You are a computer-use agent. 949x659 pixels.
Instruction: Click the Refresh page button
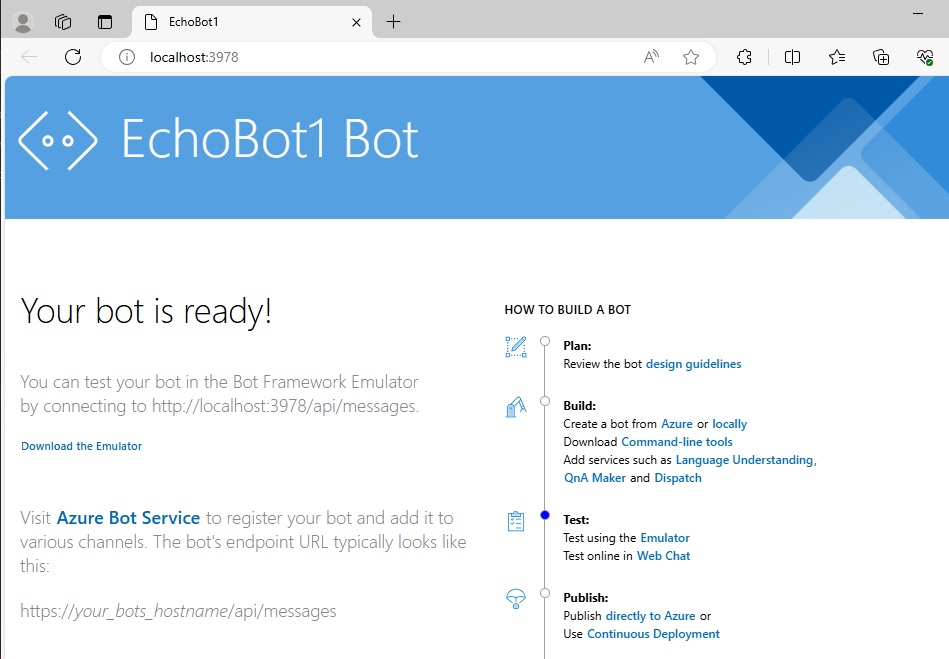[x=73, y=57]
